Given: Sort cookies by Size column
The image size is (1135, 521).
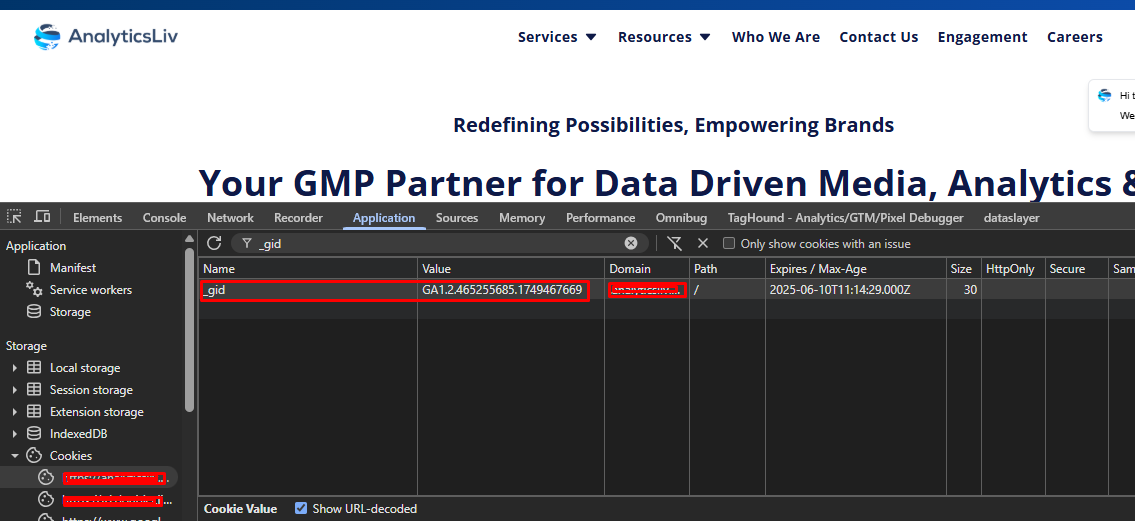Looking at the screenshot, I should click(963, 268).
